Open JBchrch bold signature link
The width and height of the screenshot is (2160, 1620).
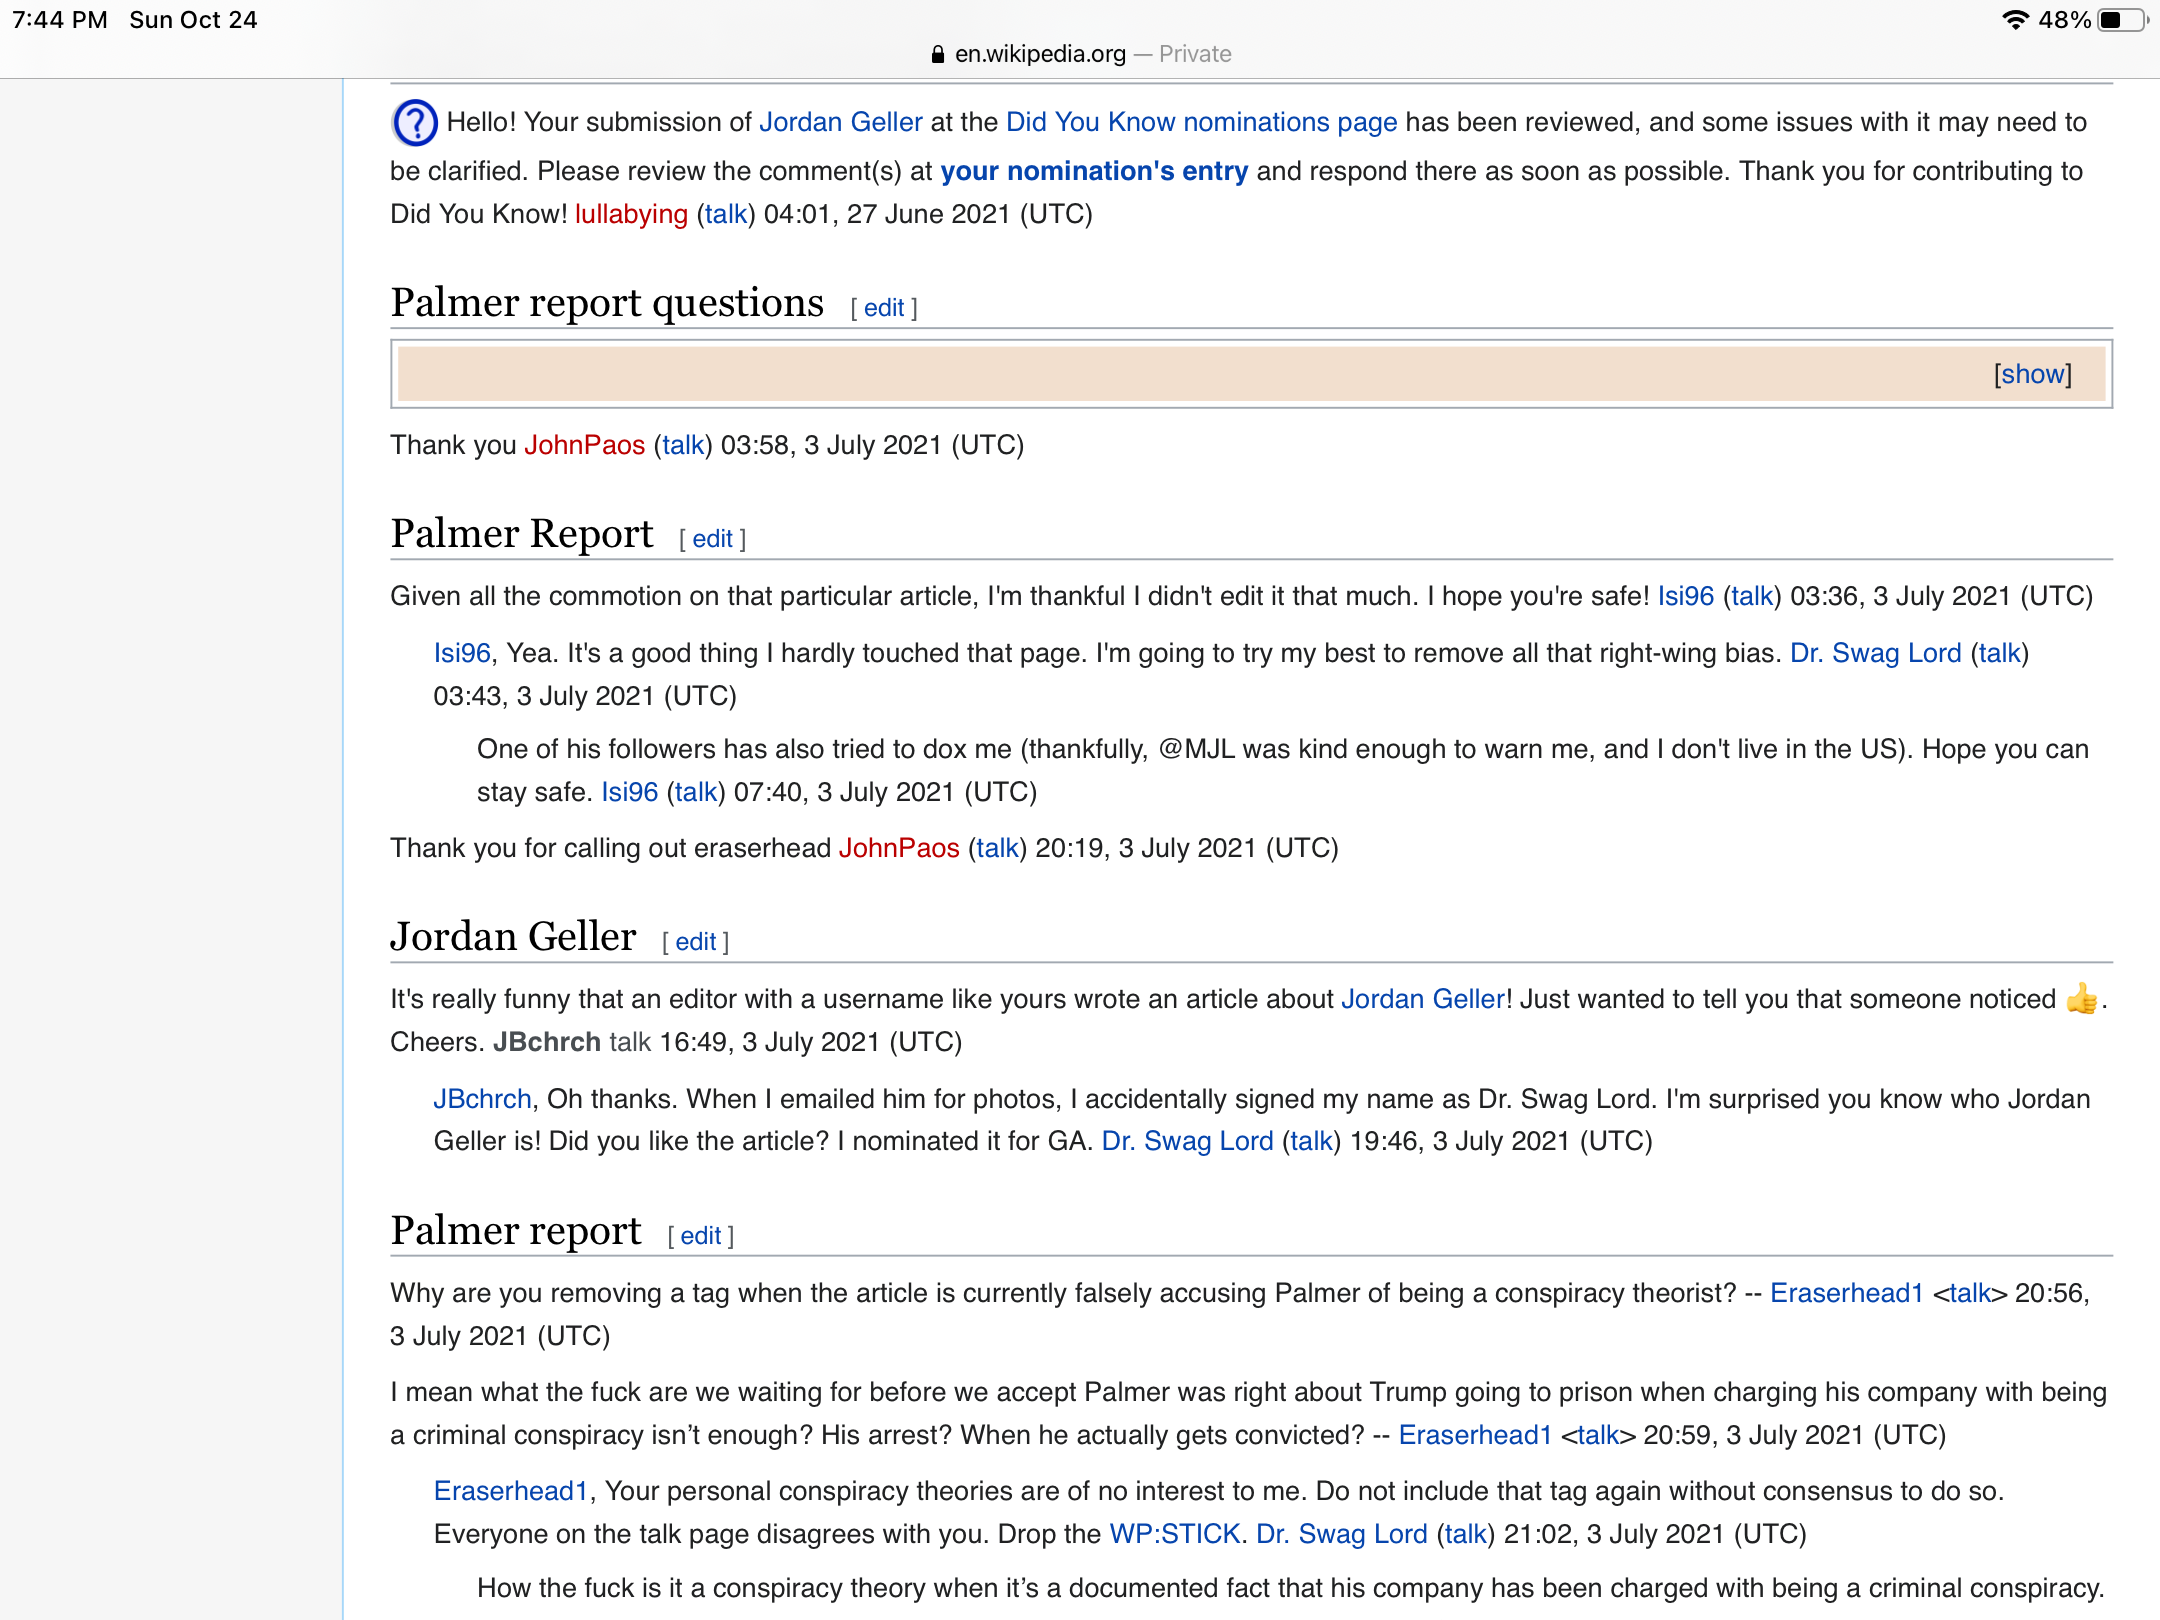point(547,1042)
